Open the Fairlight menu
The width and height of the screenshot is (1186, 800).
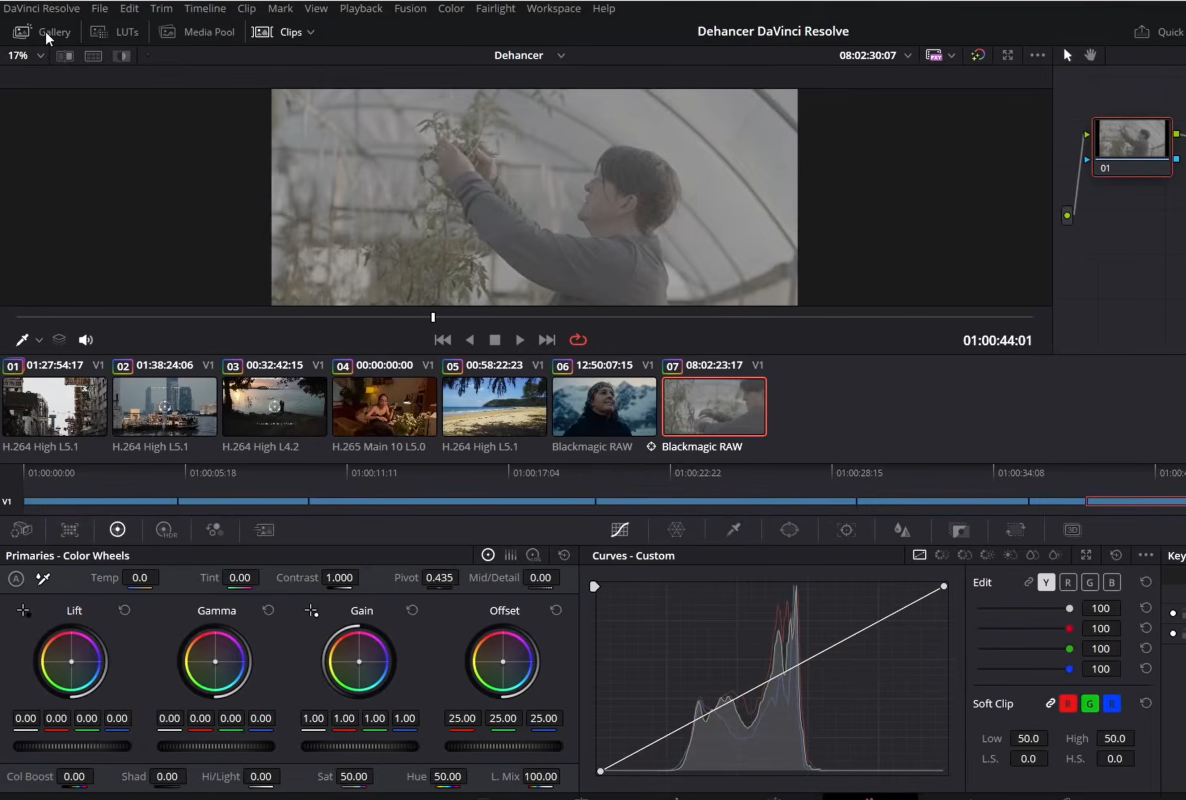pos(495,8)
